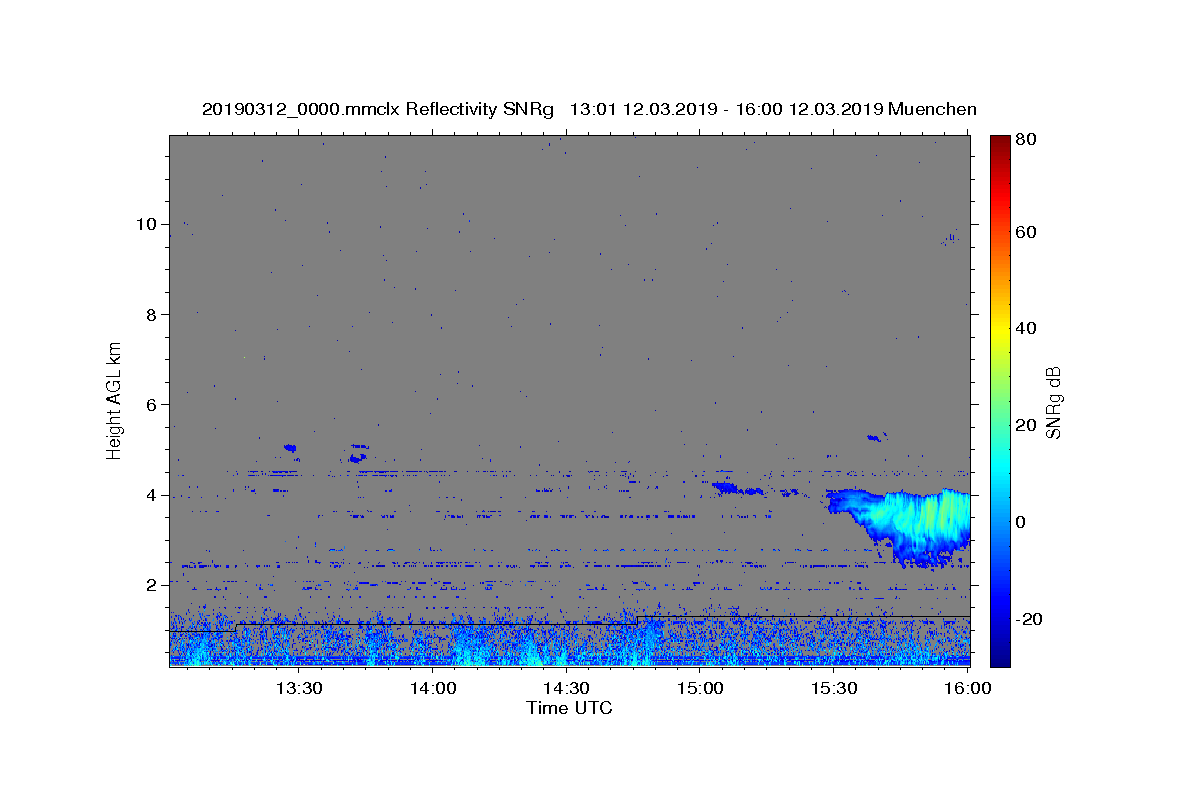
Task: Click the height tick label 4
Action: (150, 495)
